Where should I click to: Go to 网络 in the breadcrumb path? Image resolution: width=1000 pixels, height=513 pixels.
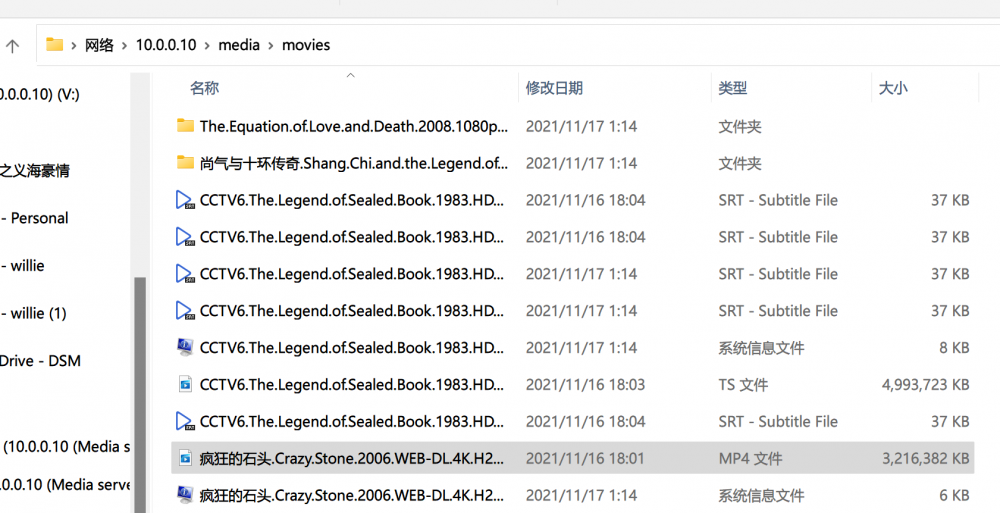[99, 45]
